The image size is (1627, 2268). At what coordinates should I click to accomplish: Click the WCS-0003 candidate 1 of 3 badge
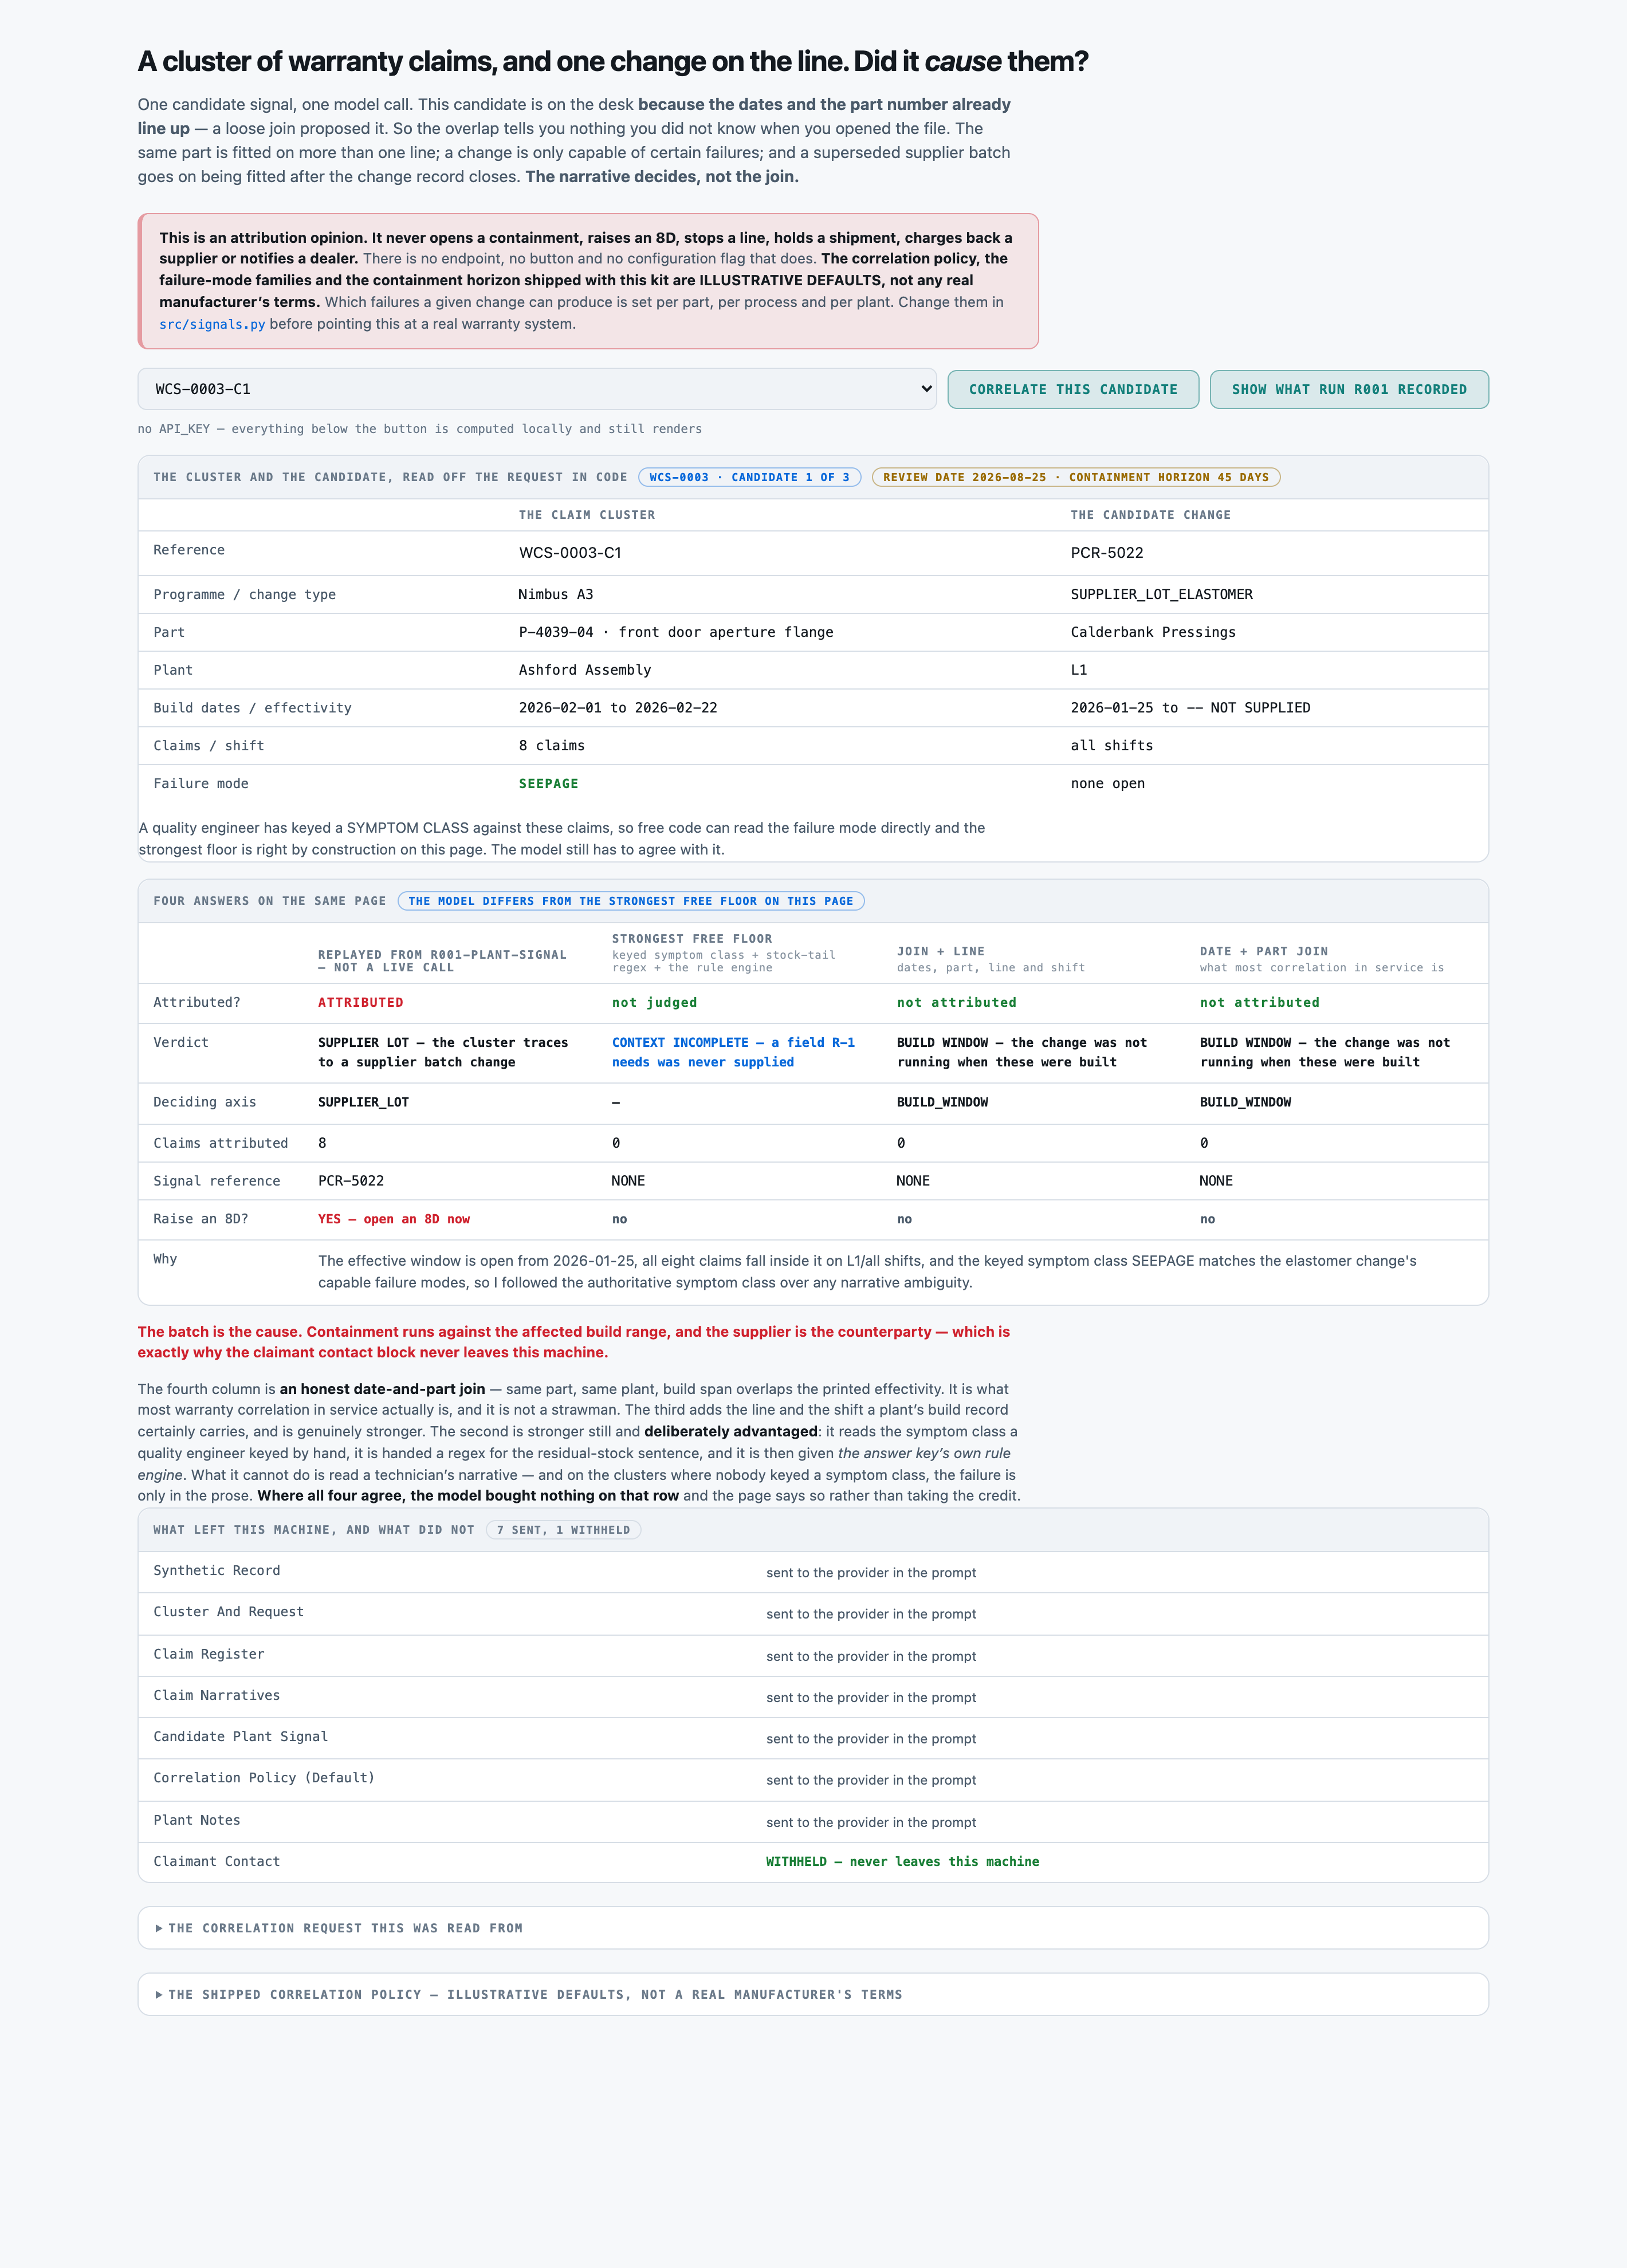(749, 477)
